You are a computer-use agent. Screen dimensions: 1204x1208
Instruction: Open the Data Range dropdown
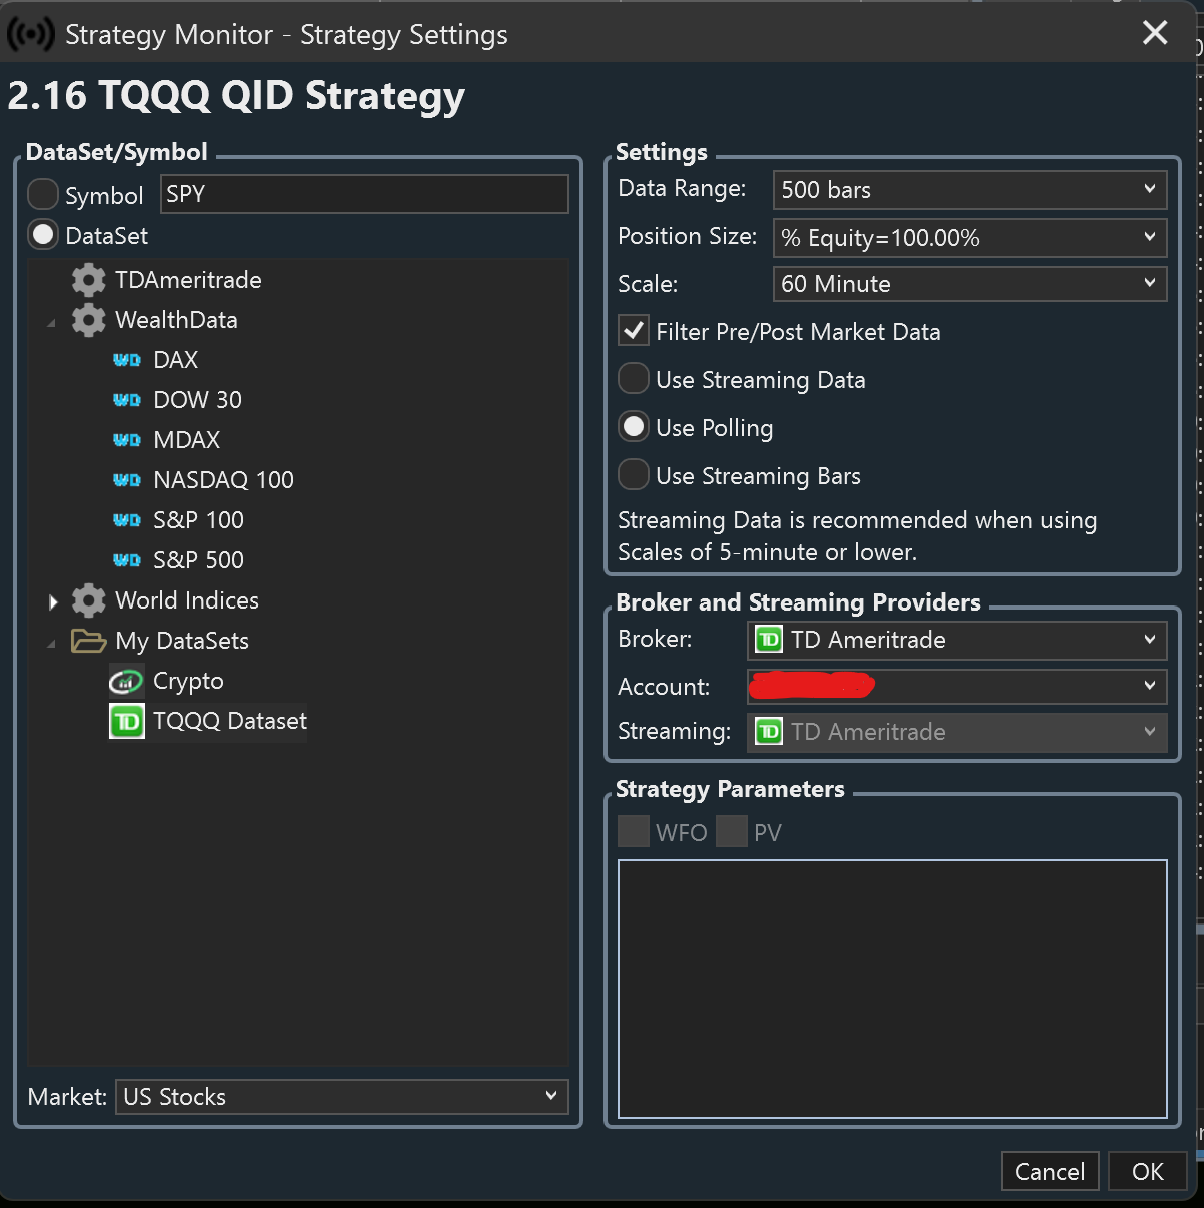(969, 189)
